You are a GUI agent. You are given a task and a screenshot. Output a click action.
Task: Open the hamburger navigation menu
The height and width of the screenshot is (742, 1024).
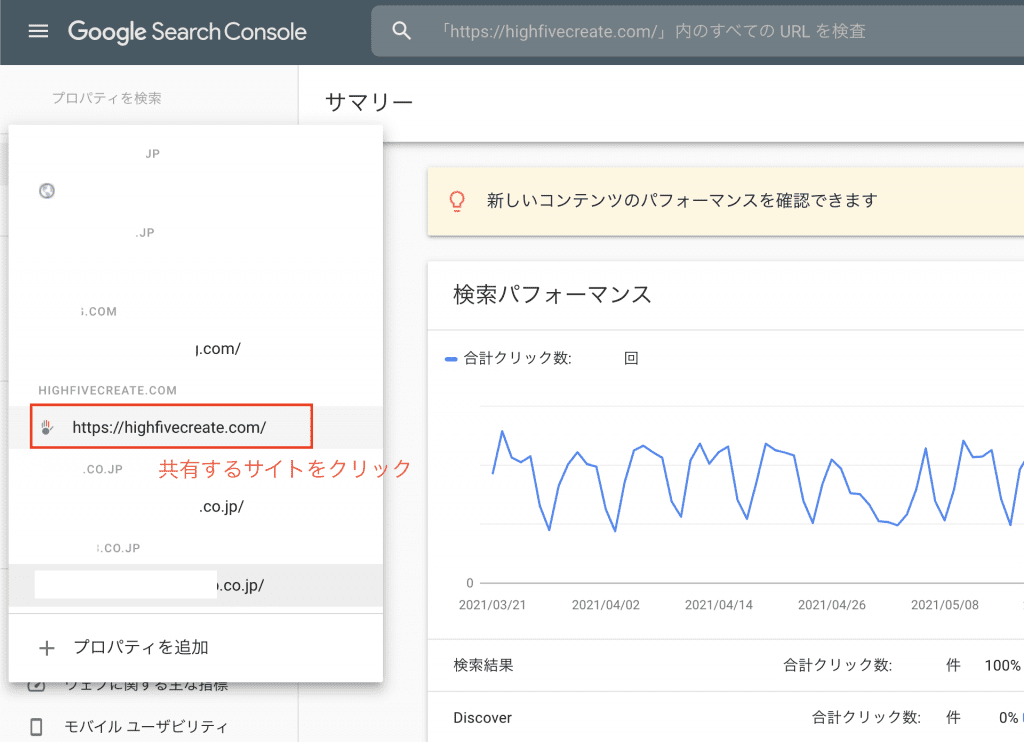pos(39,31)
